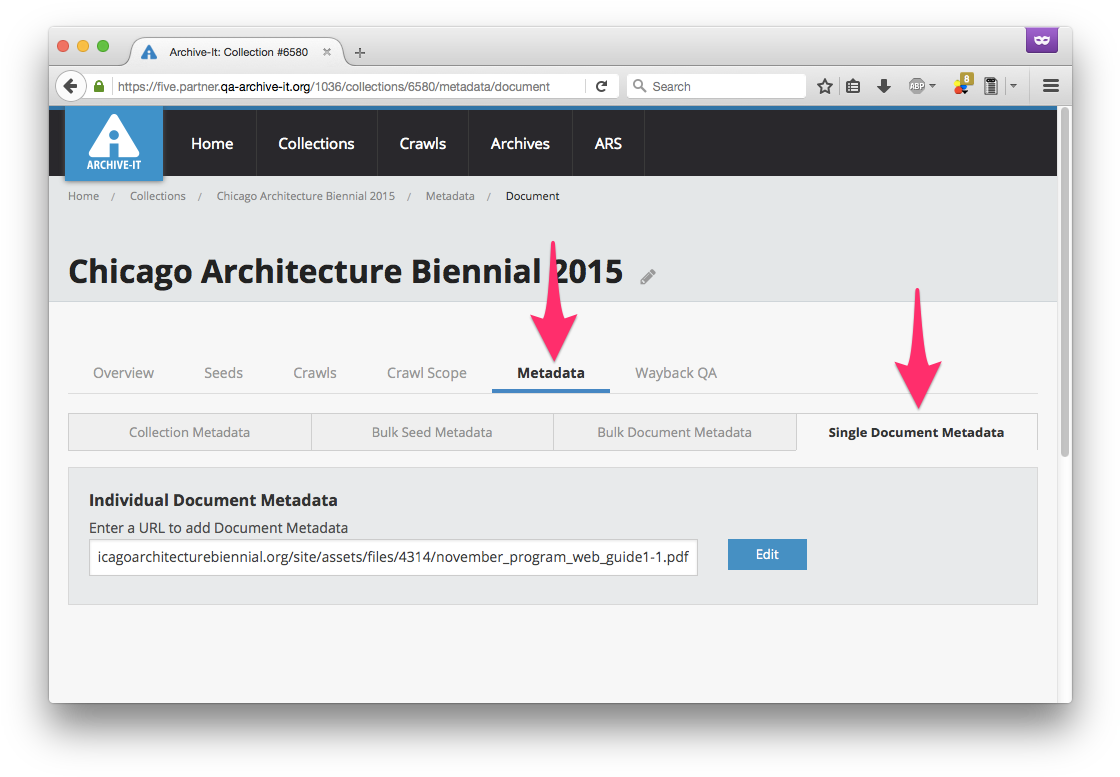The width and height of the screenshot is (1120, 777).
Task: Bookmark this page with the star icon
Action: pos(824,86)
